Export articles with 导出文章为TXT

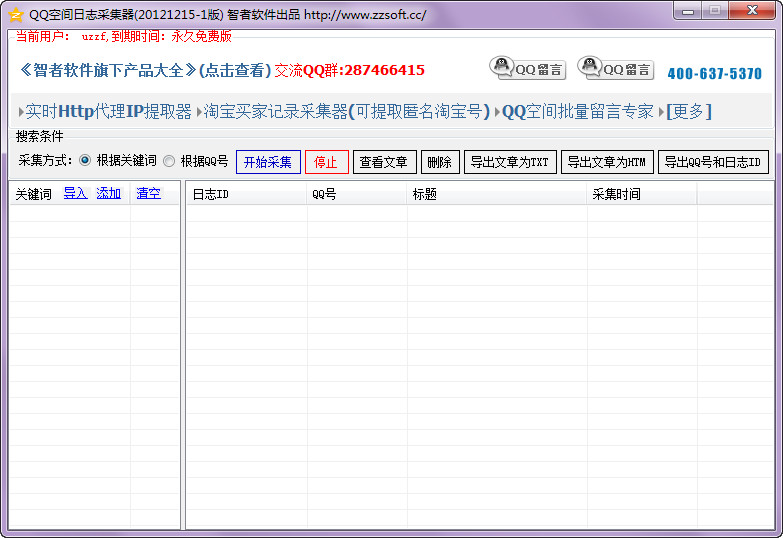click(510, 162)
